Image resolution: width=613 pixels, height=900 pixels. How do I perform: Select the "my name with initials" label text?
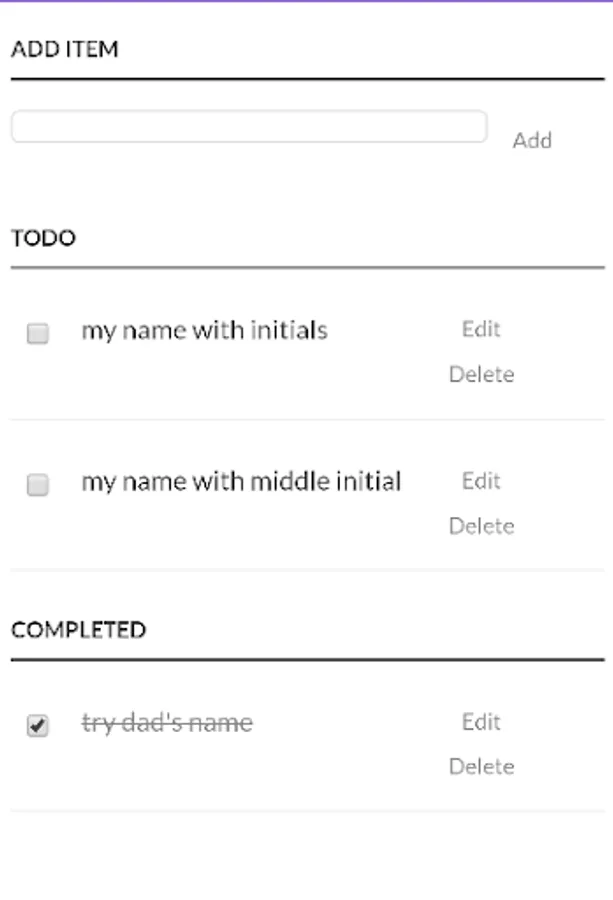204,330
